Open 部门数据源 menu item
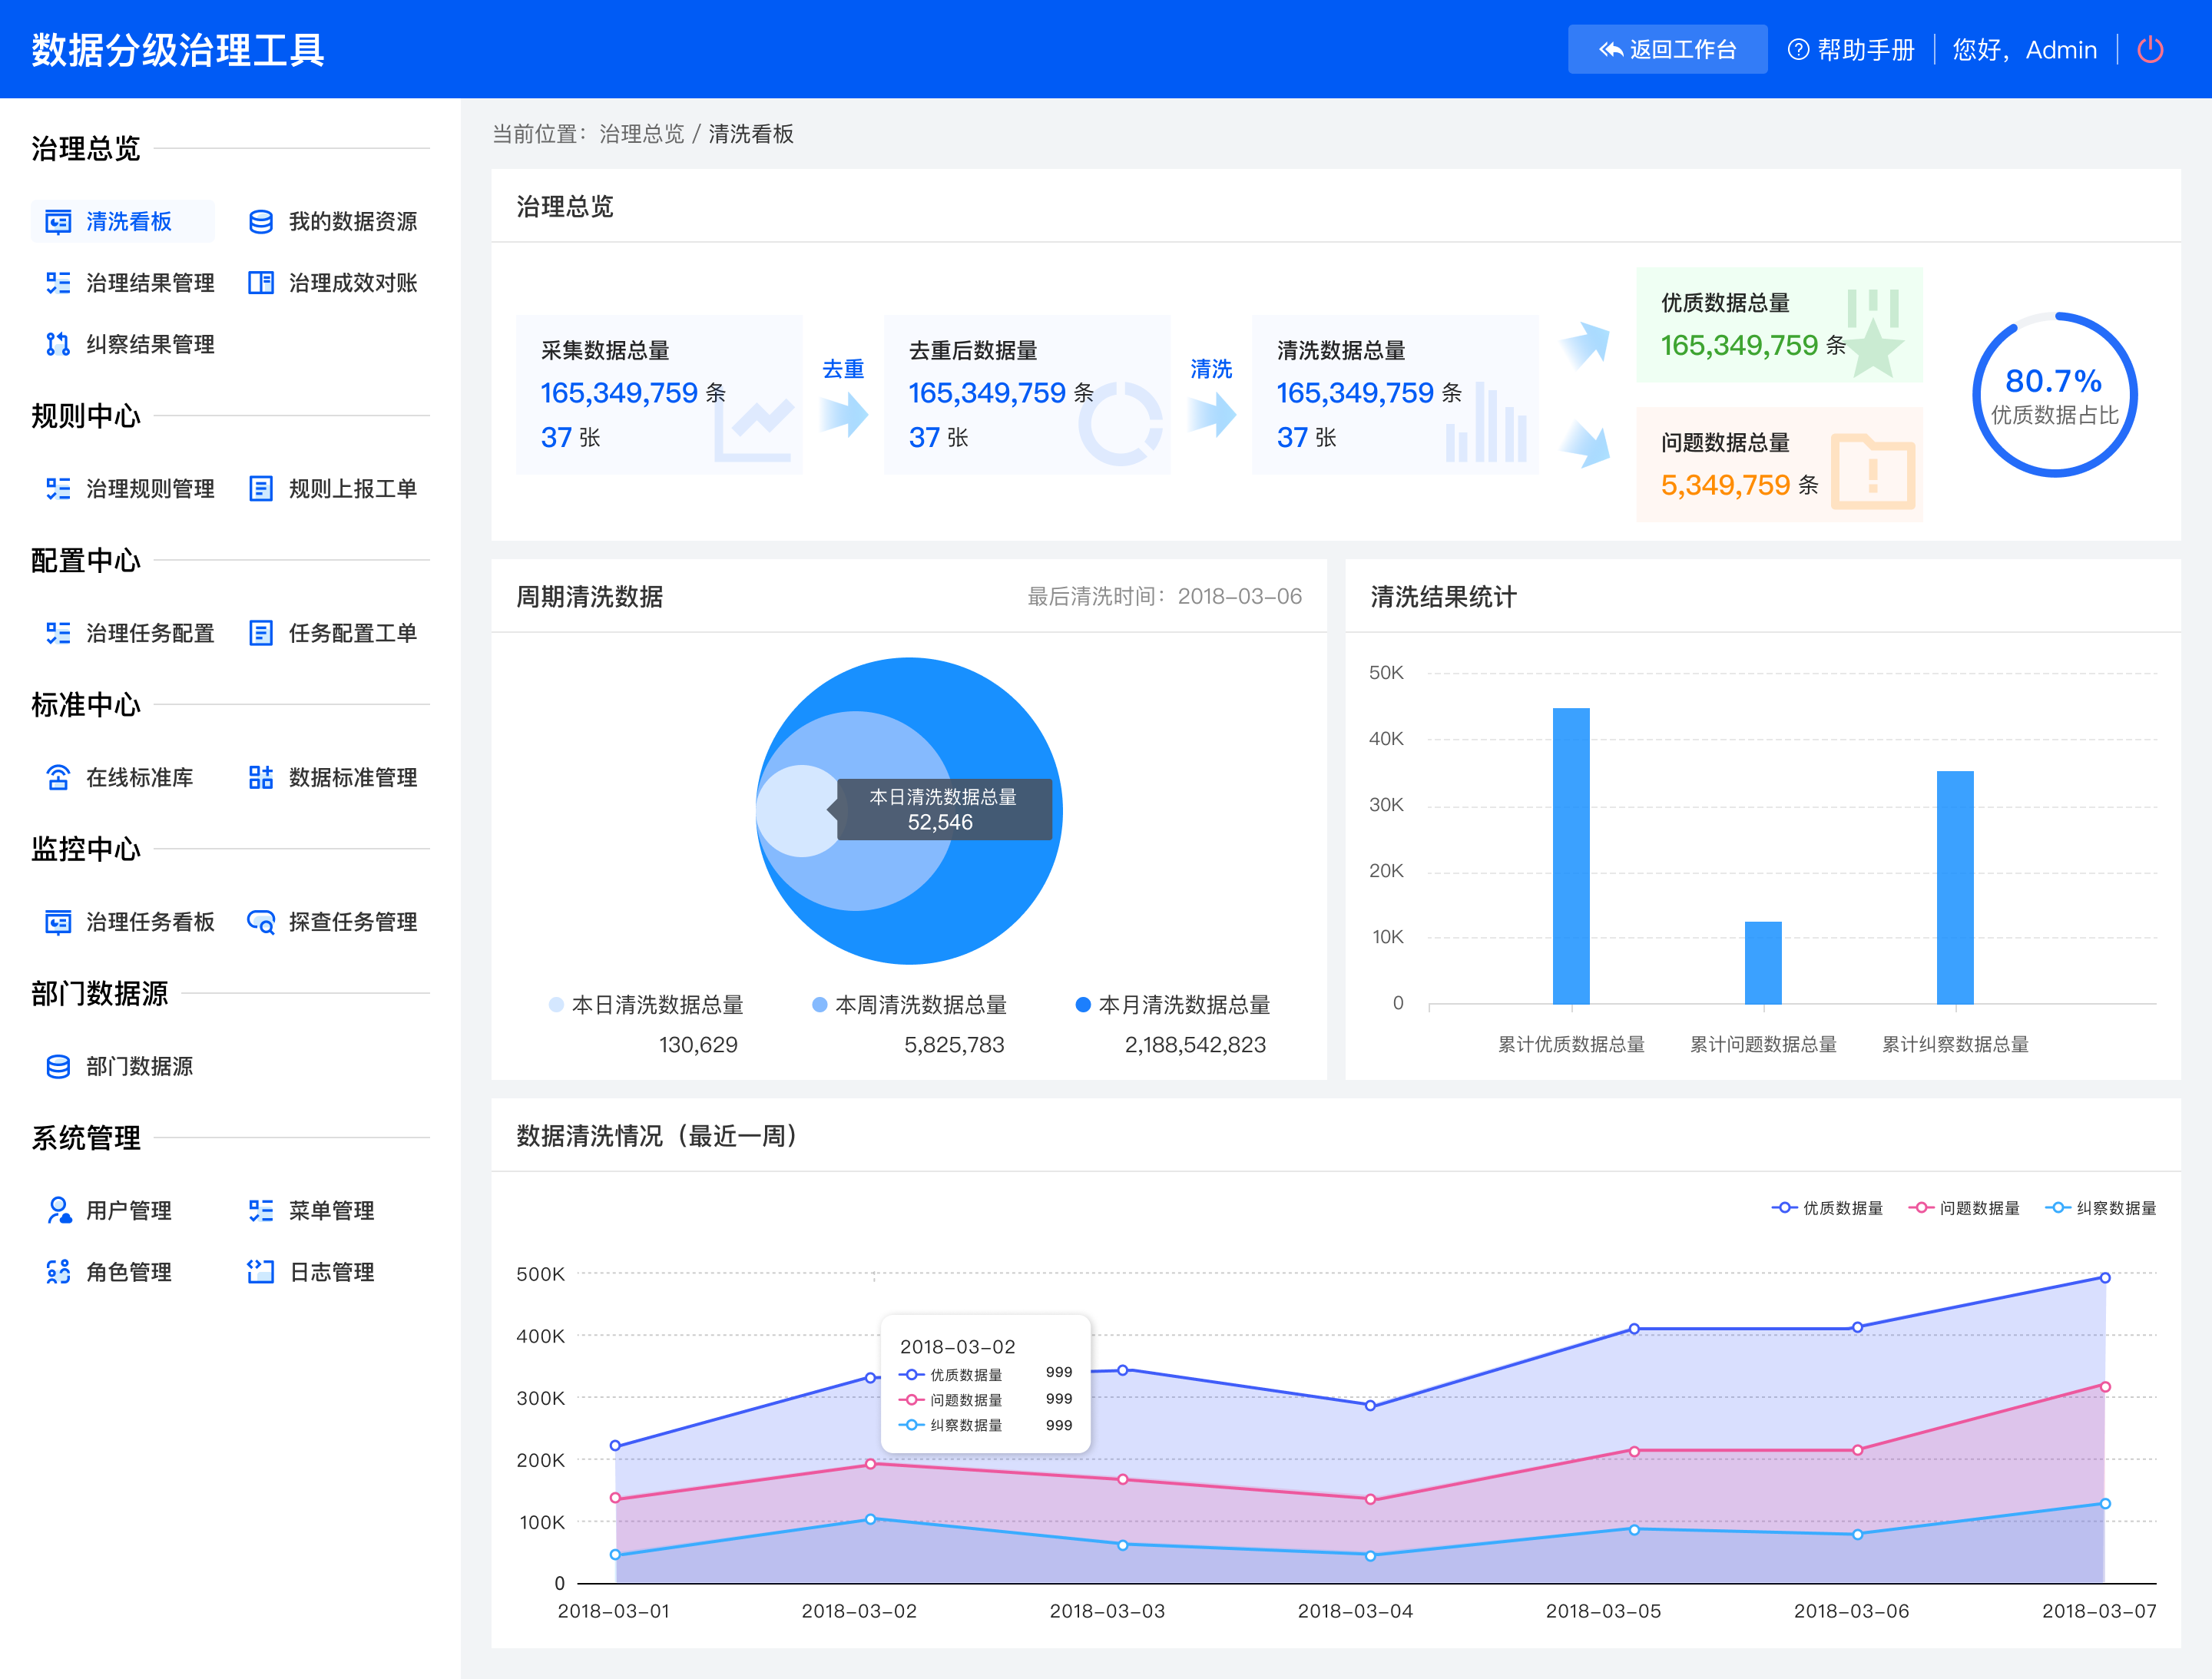Image resolution: width=2212 pixels, height=1679 pixels. tap(120, 1066)
